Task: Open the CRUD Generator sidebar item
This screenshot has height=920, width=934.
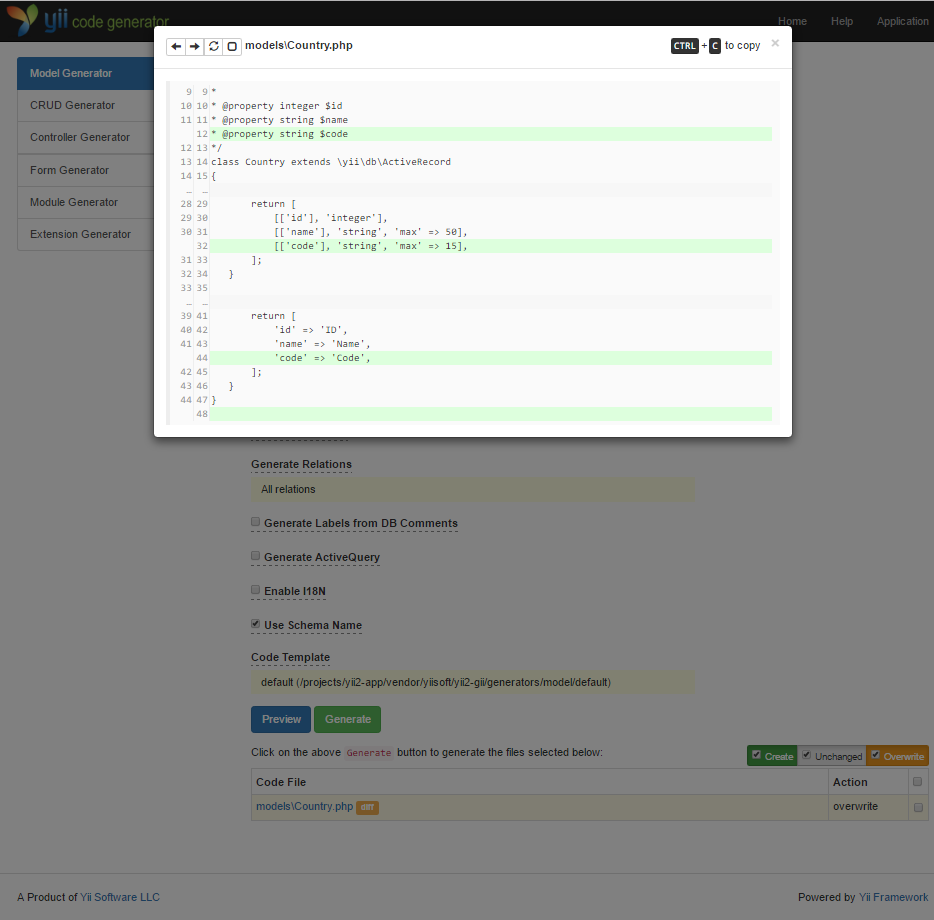Action: pyautogui.click(x=86, y=105)
